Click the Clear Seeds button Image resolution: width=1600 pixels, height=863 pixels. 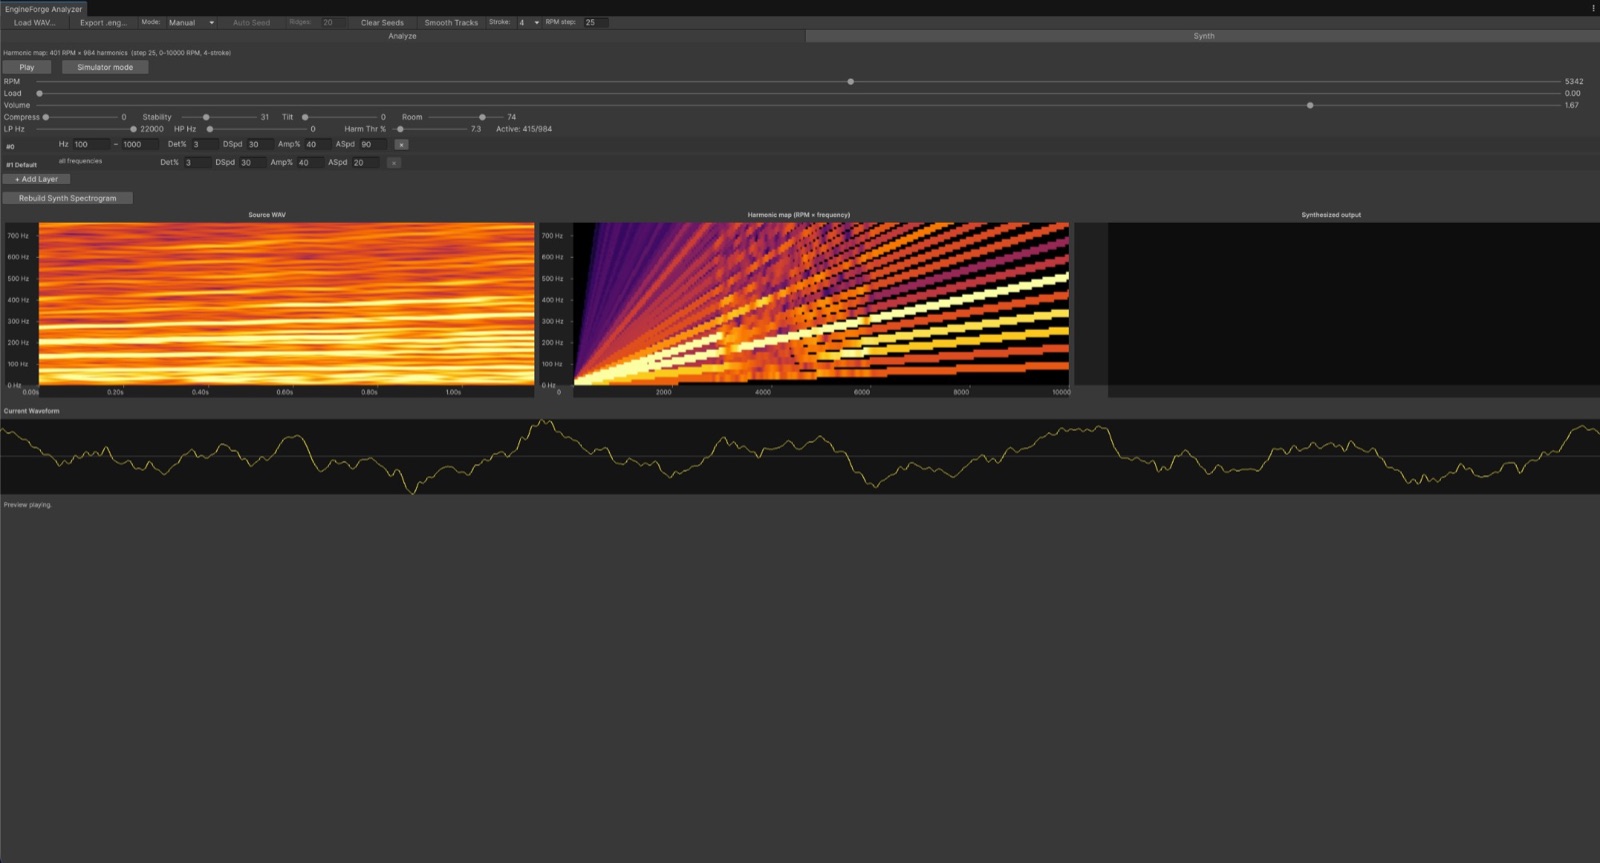pos(382,22)
